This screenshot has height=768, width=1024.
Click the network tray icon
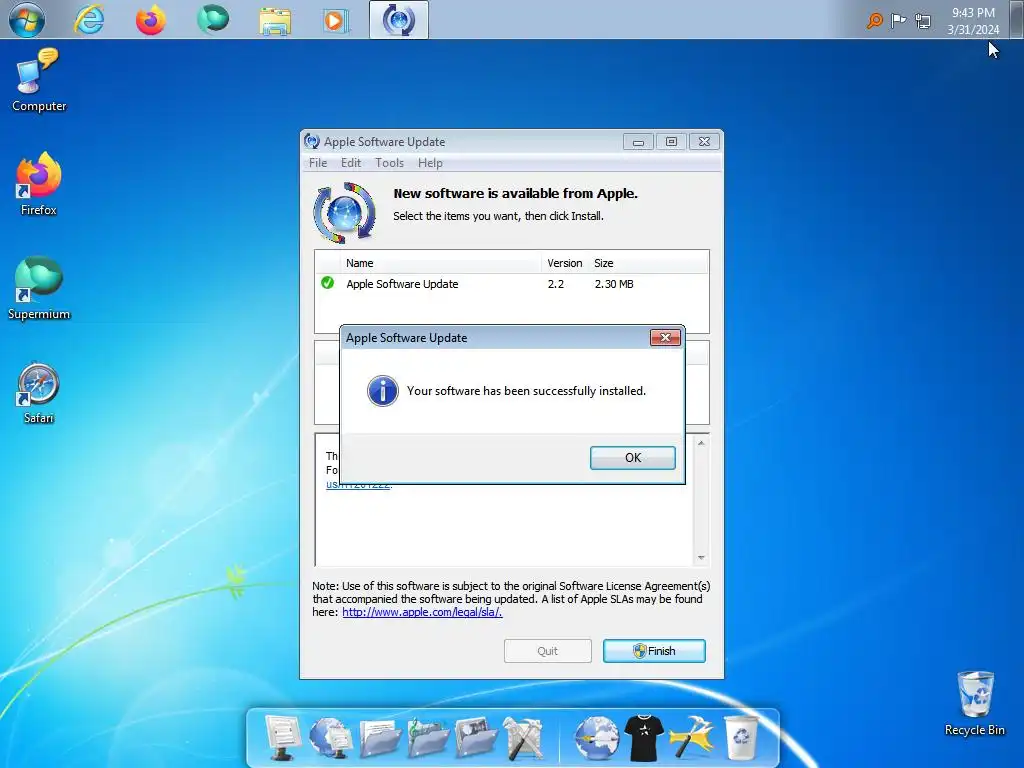tap(923, 21)
